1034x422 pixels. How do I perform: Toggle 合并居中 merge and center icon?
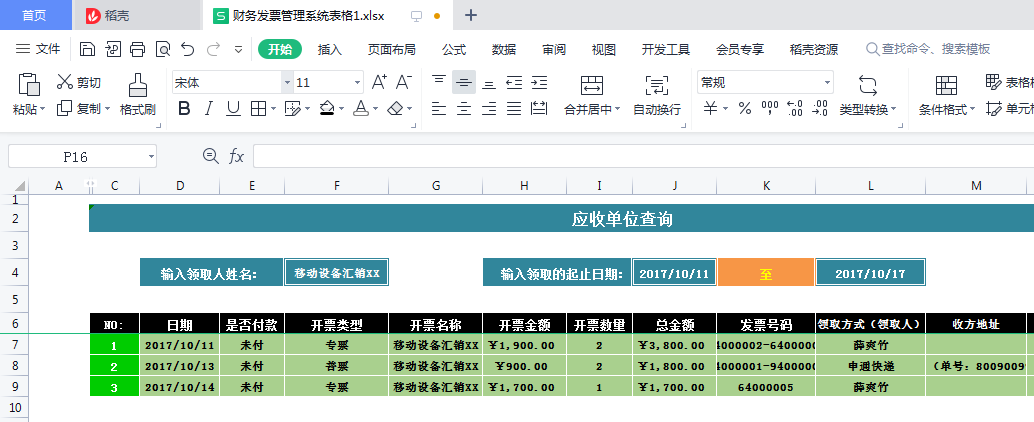[x=592, y=85]
